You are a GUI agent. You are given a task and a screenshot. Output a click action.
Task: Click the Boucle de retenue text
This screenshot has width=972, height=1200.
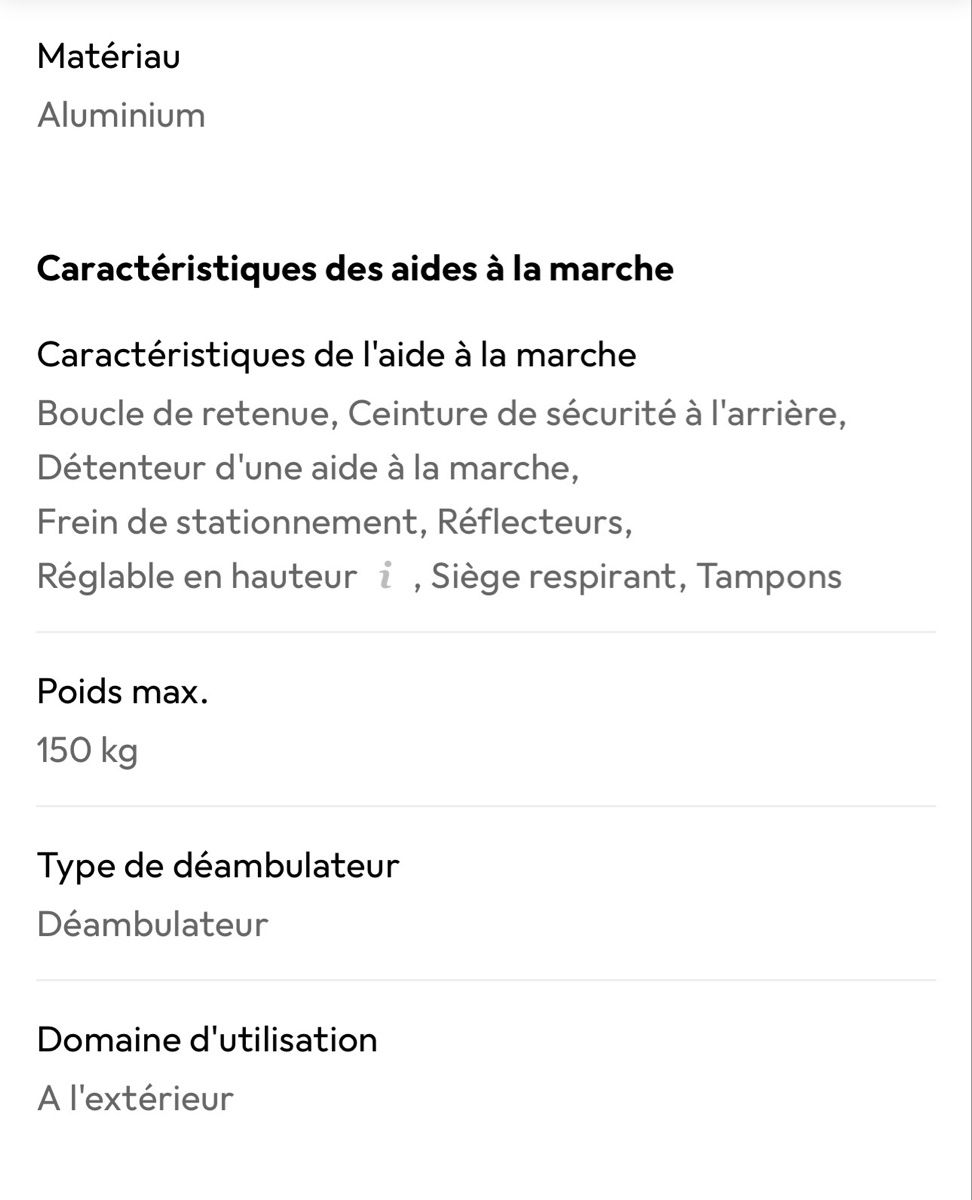coord(183,413)
